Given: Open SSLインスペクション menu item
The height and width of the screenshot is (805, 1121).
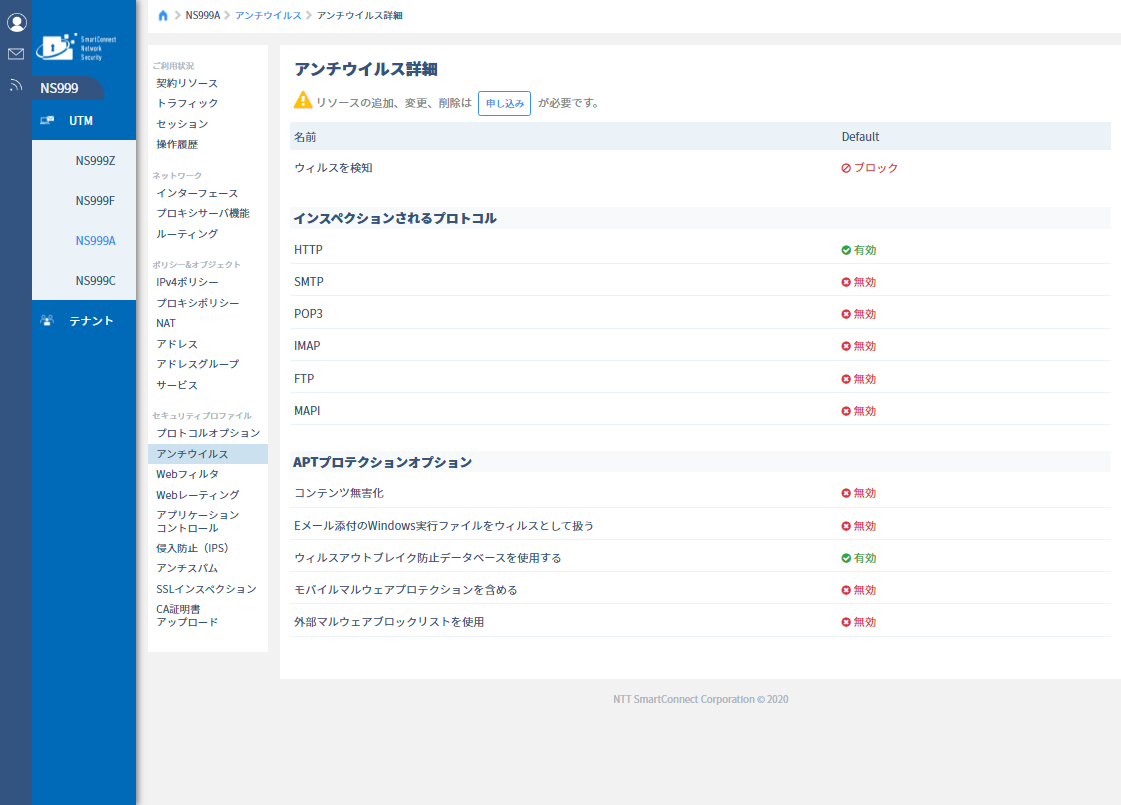Looking at the screenshot, I should tap(207, 589).
